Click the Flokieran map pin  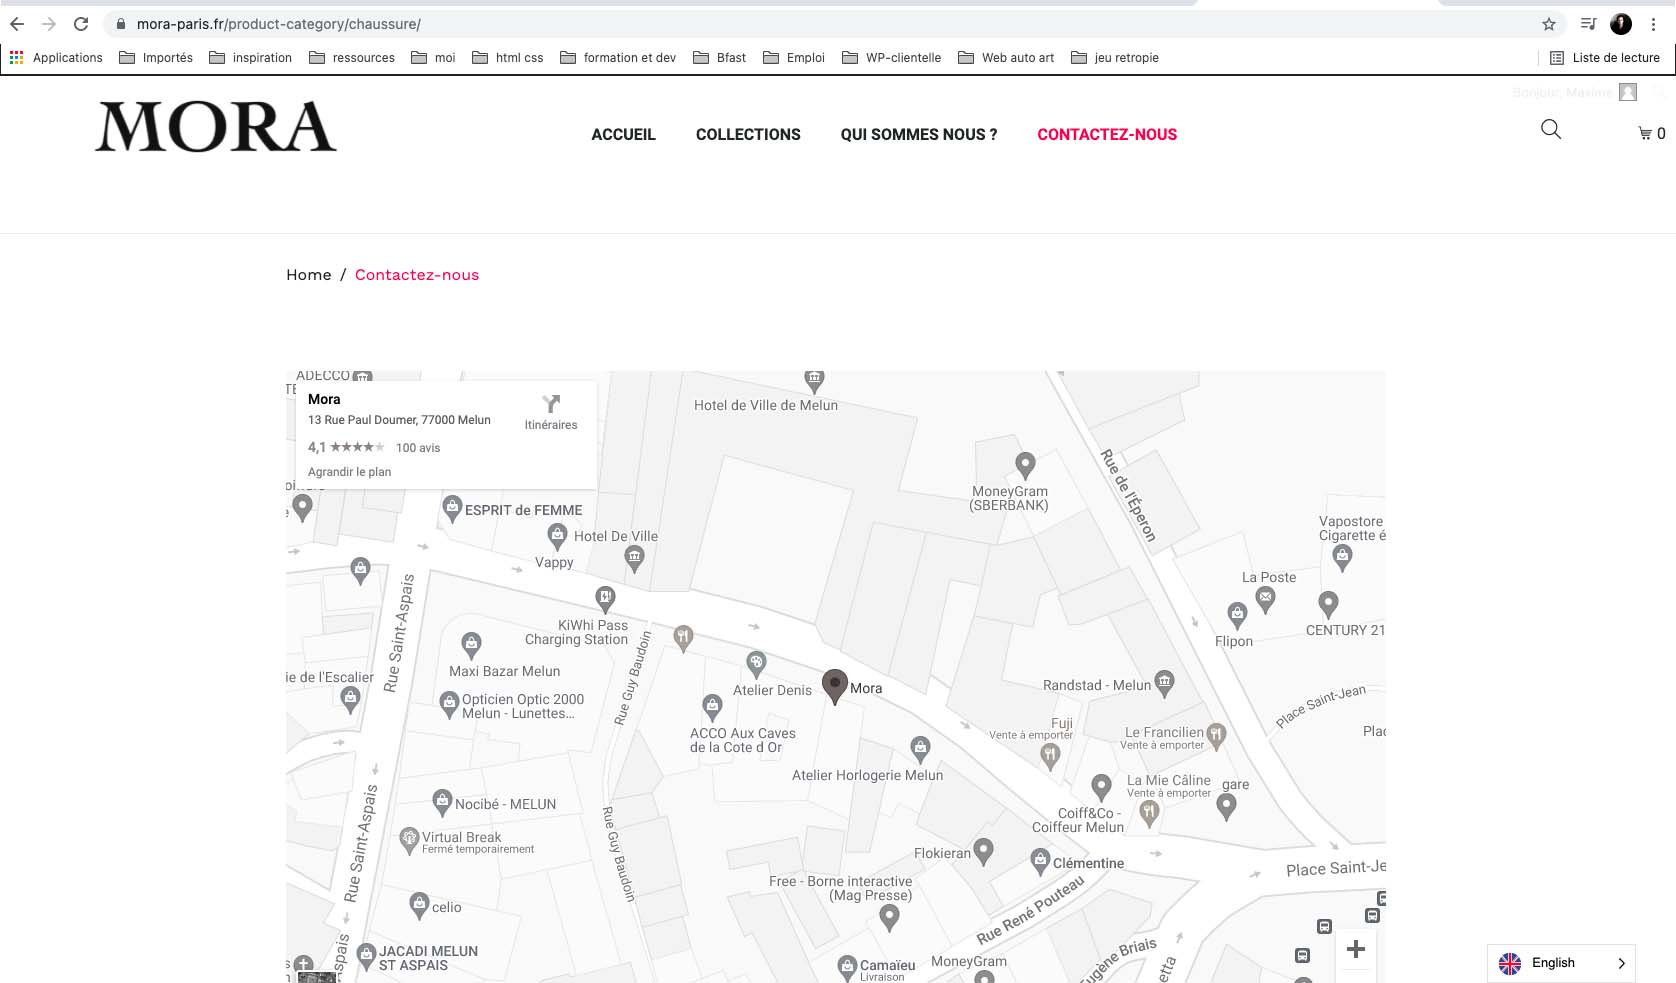tap(984, 851)
